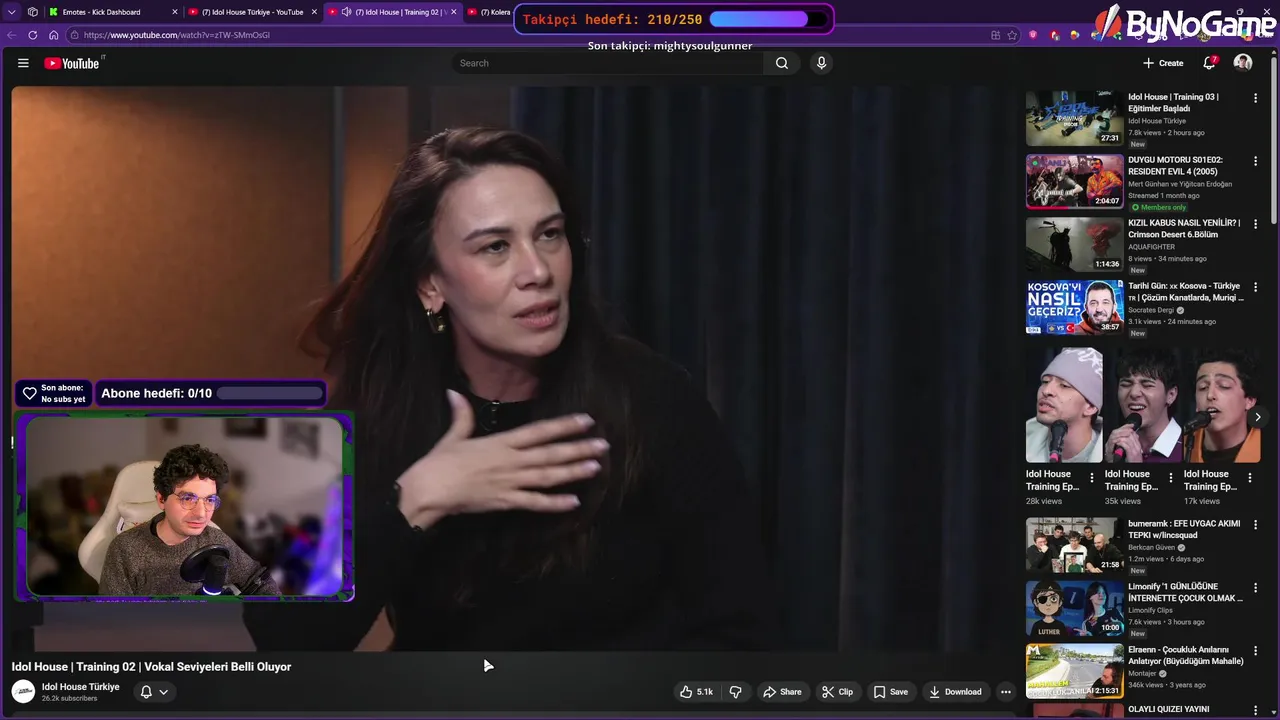Click the video player to pause
The image size is (1280, 720).
512,369
